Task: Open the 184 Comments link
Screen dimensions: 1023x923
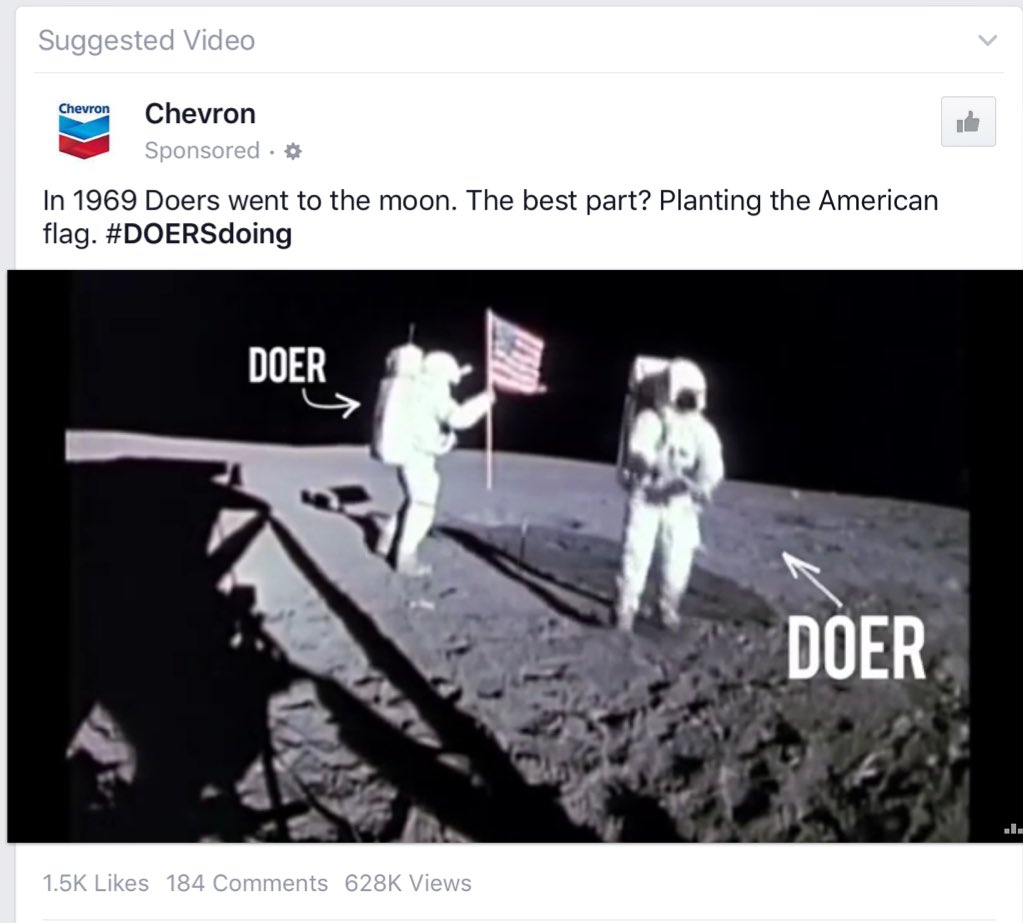Action: [247, 883]
